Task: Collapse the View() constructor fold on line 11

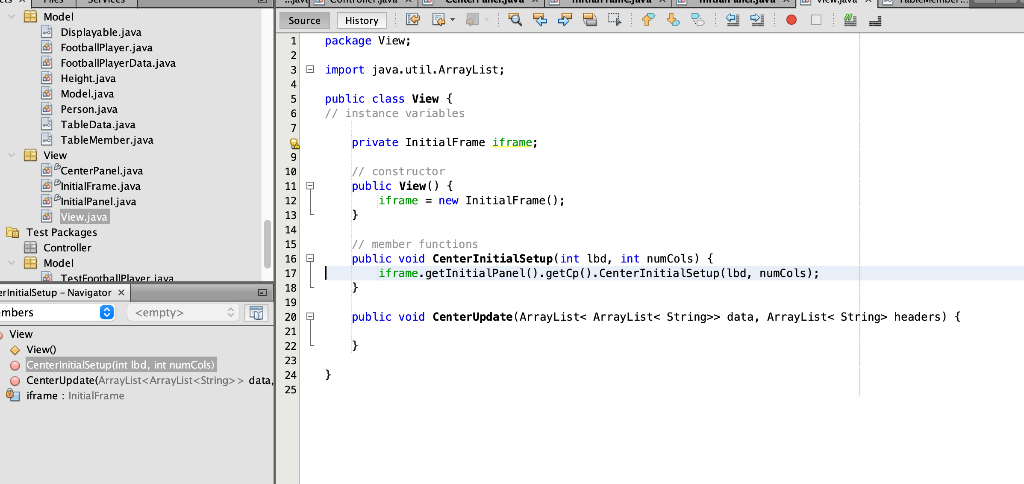Action: tap(310, 186)
